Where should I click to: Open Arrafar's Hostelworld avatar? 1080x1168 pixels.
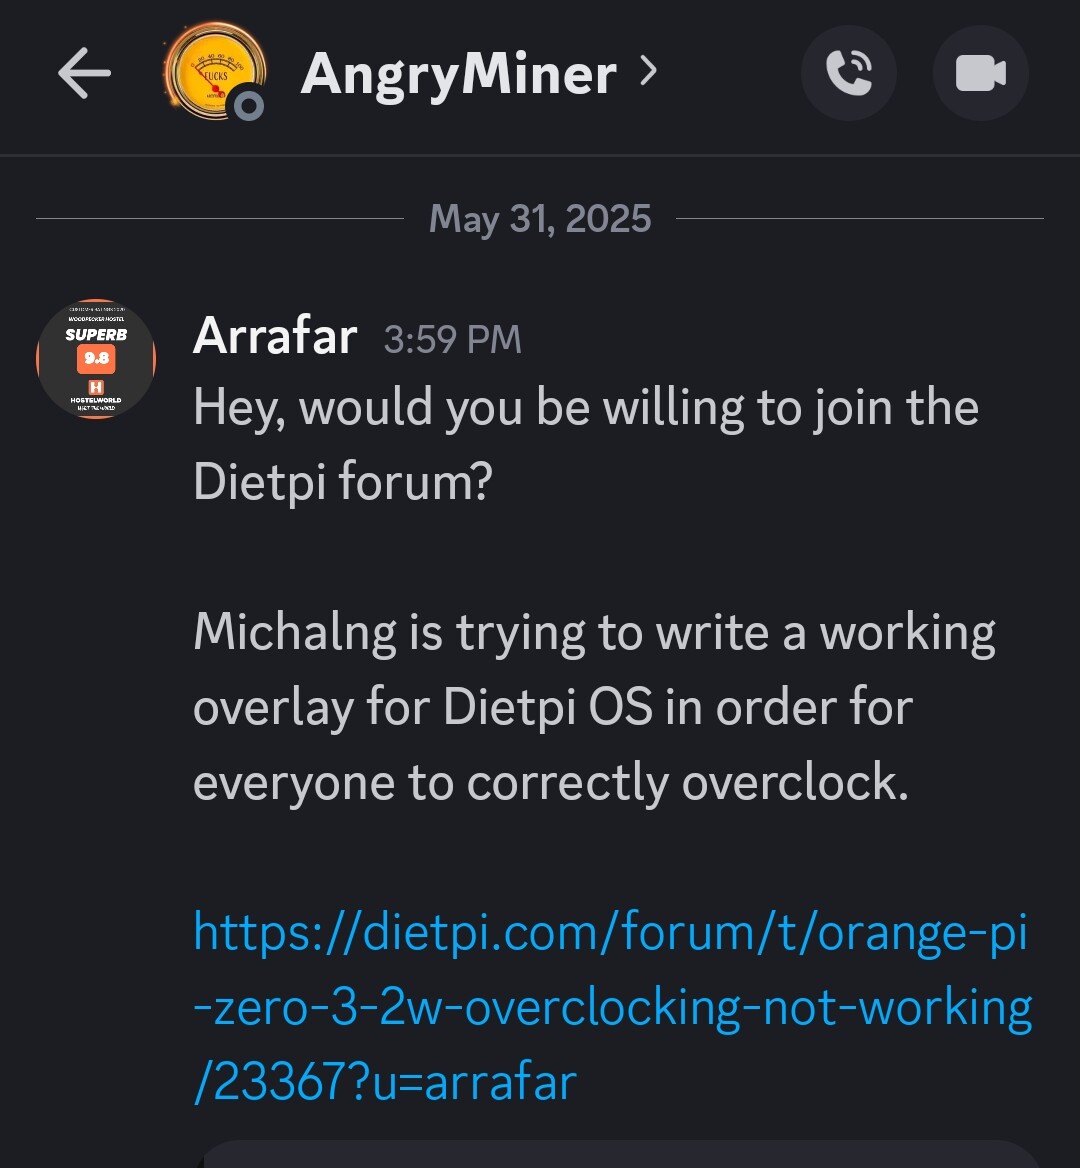tap(96, 359)
